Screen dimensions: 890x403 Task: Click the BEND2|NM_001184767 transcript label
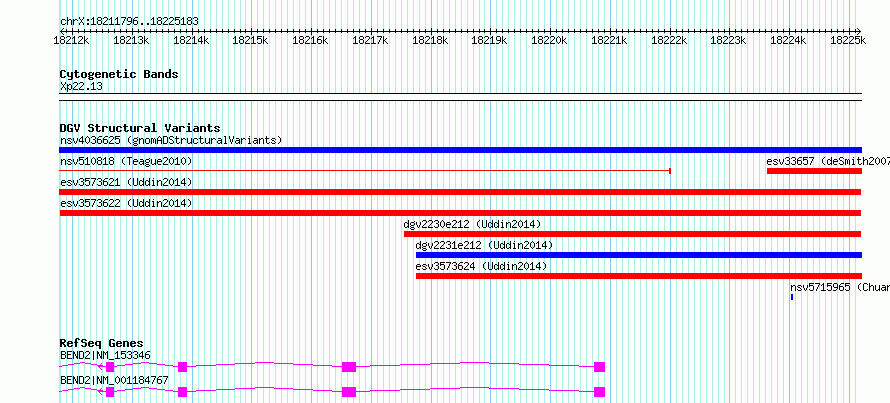[114, 380]
